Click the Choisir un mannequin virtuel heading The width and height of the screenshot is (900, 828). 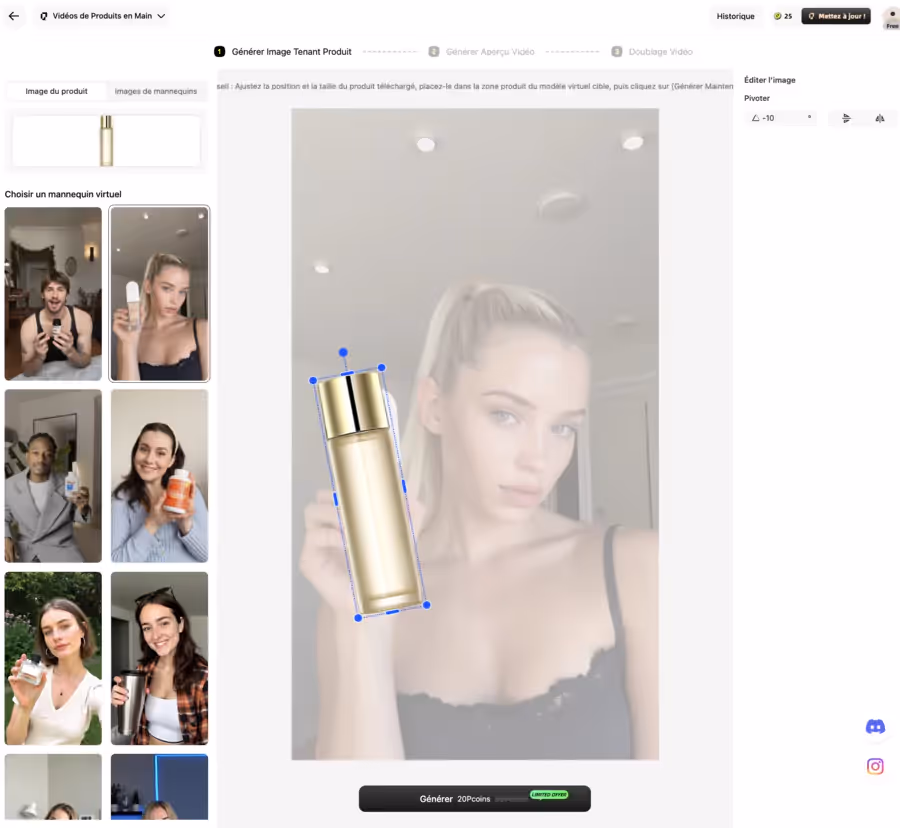63,194
